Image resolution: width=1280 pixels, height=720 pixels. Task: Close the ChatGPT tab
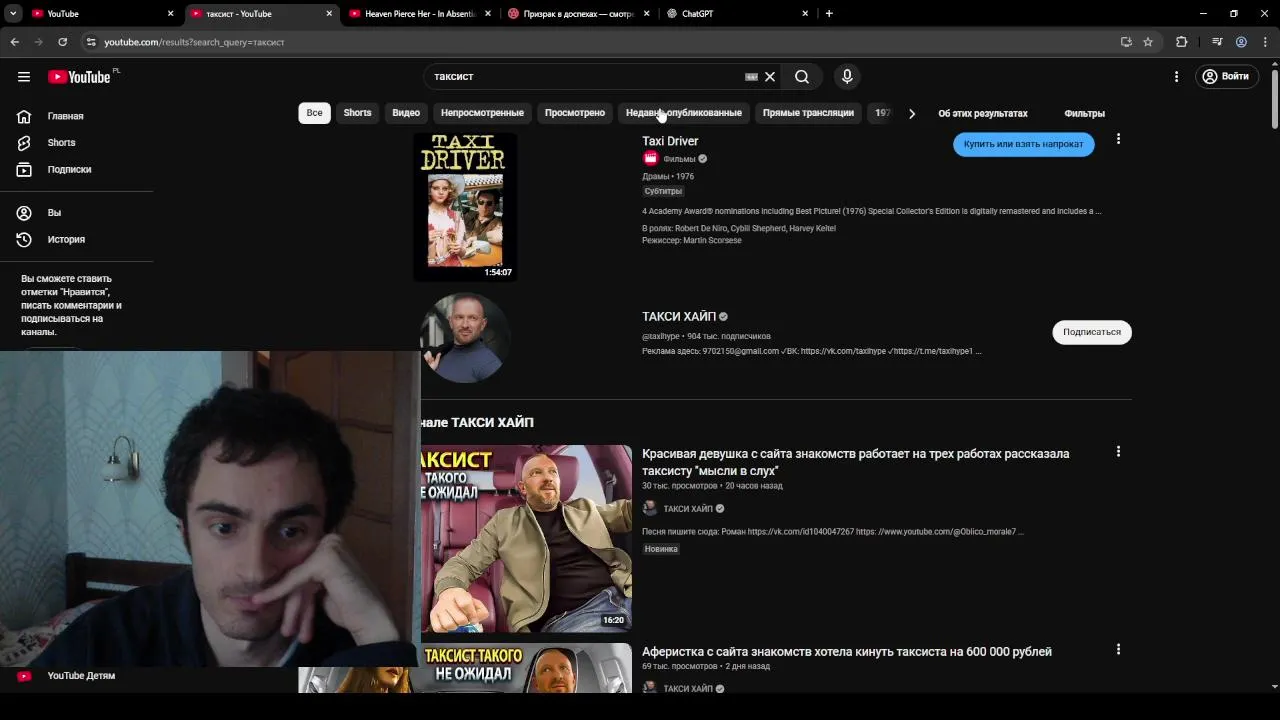[805, 14]
